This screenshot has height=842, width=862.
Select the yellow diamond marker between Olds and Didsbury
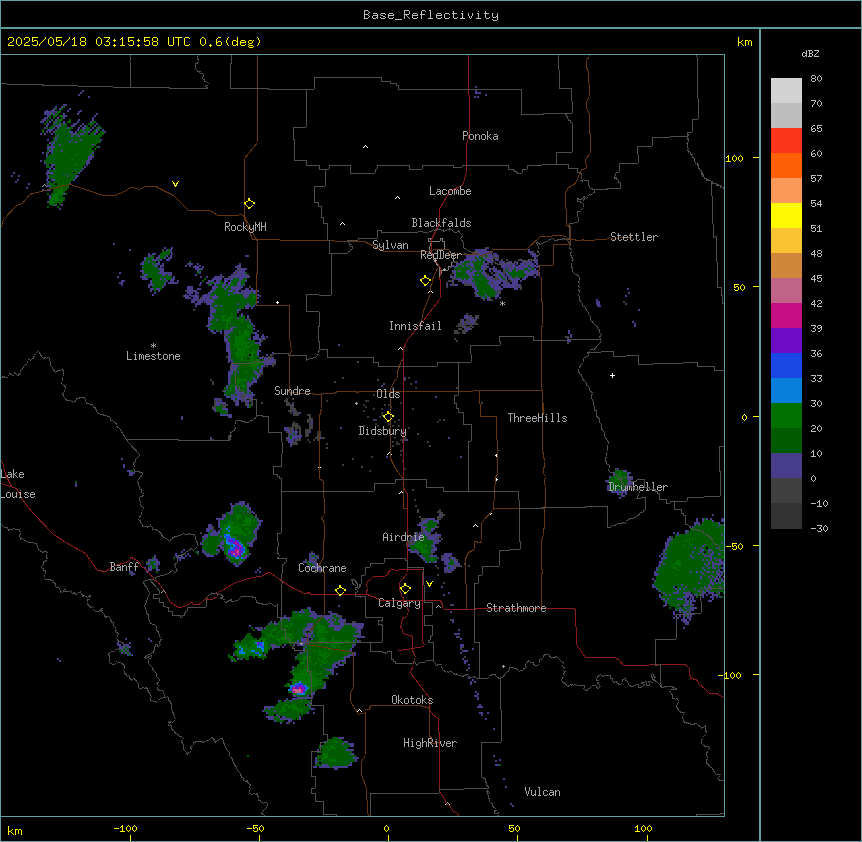[388, 417]
